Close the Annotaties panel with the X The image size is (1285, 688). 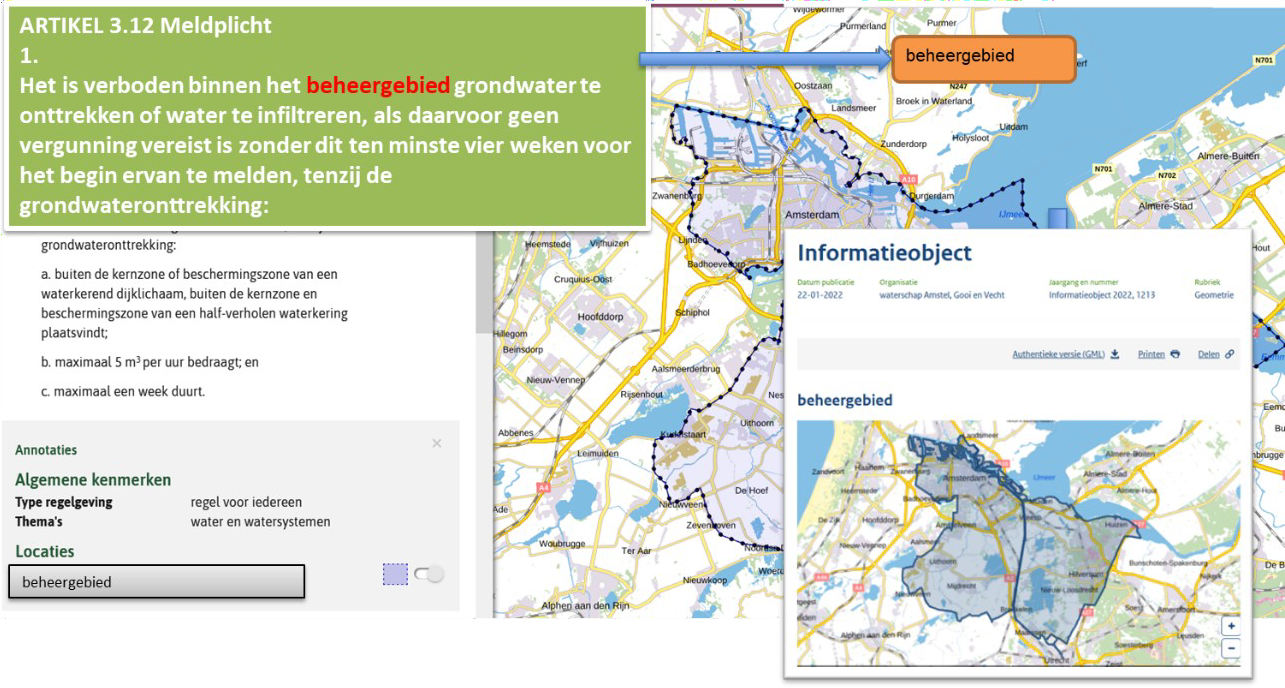(x=437, y=443)
